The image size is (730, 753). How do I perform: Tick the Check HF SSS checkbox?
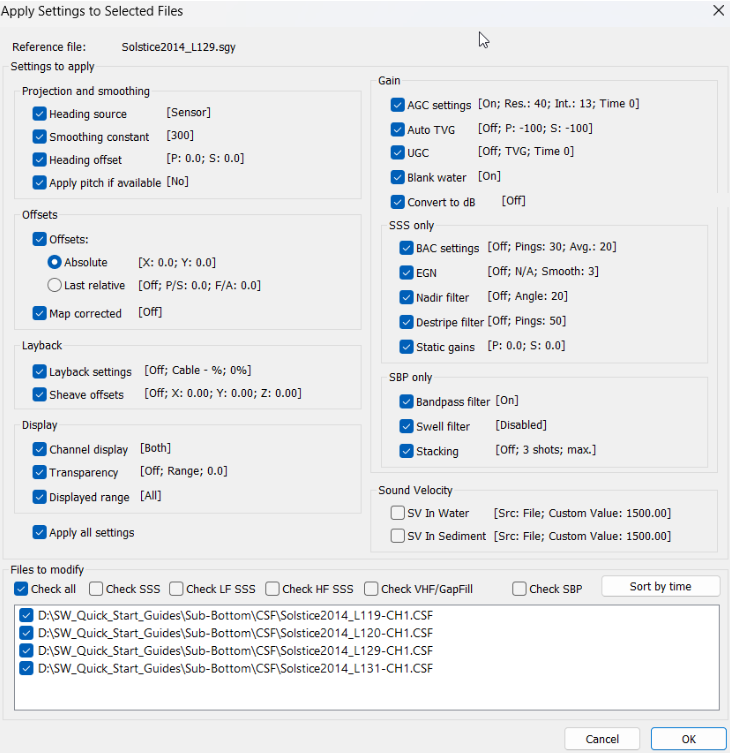click(x=272, y=589)
